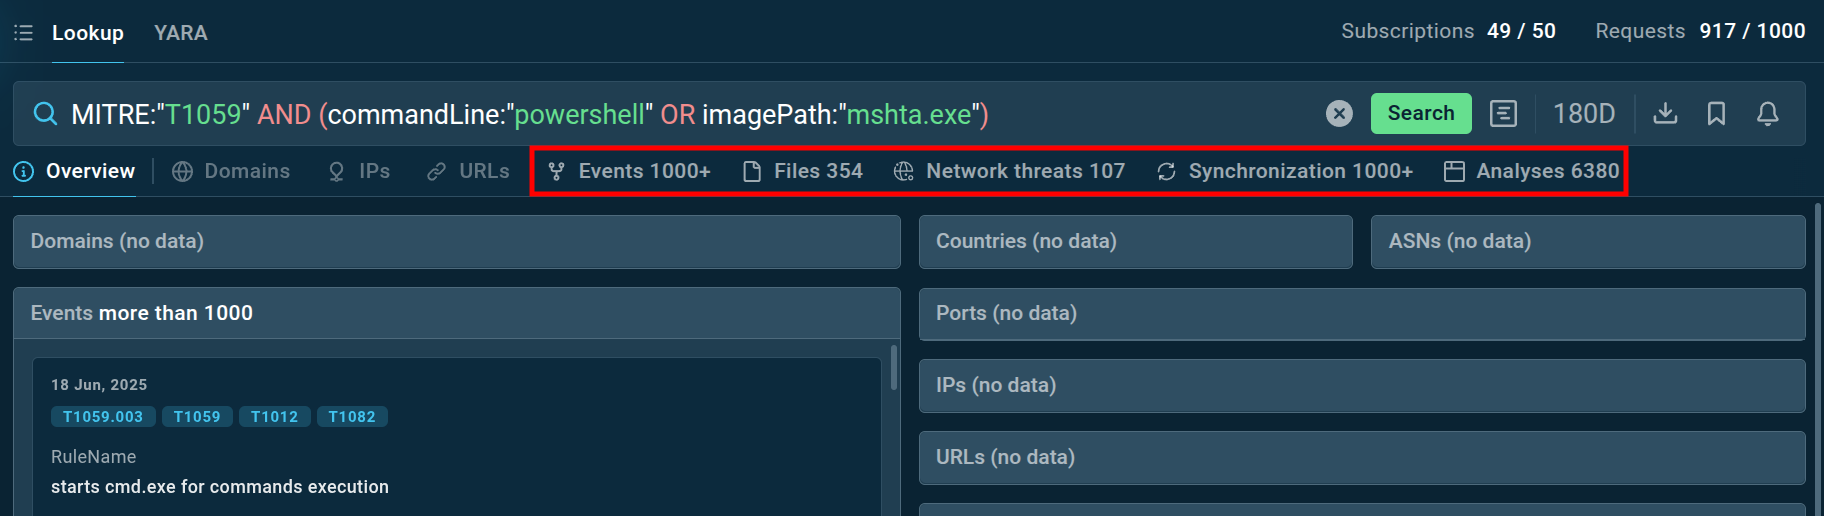Click the Events list scrollbar
This screenshot has width=1824, height=516.
click(893, 368)
